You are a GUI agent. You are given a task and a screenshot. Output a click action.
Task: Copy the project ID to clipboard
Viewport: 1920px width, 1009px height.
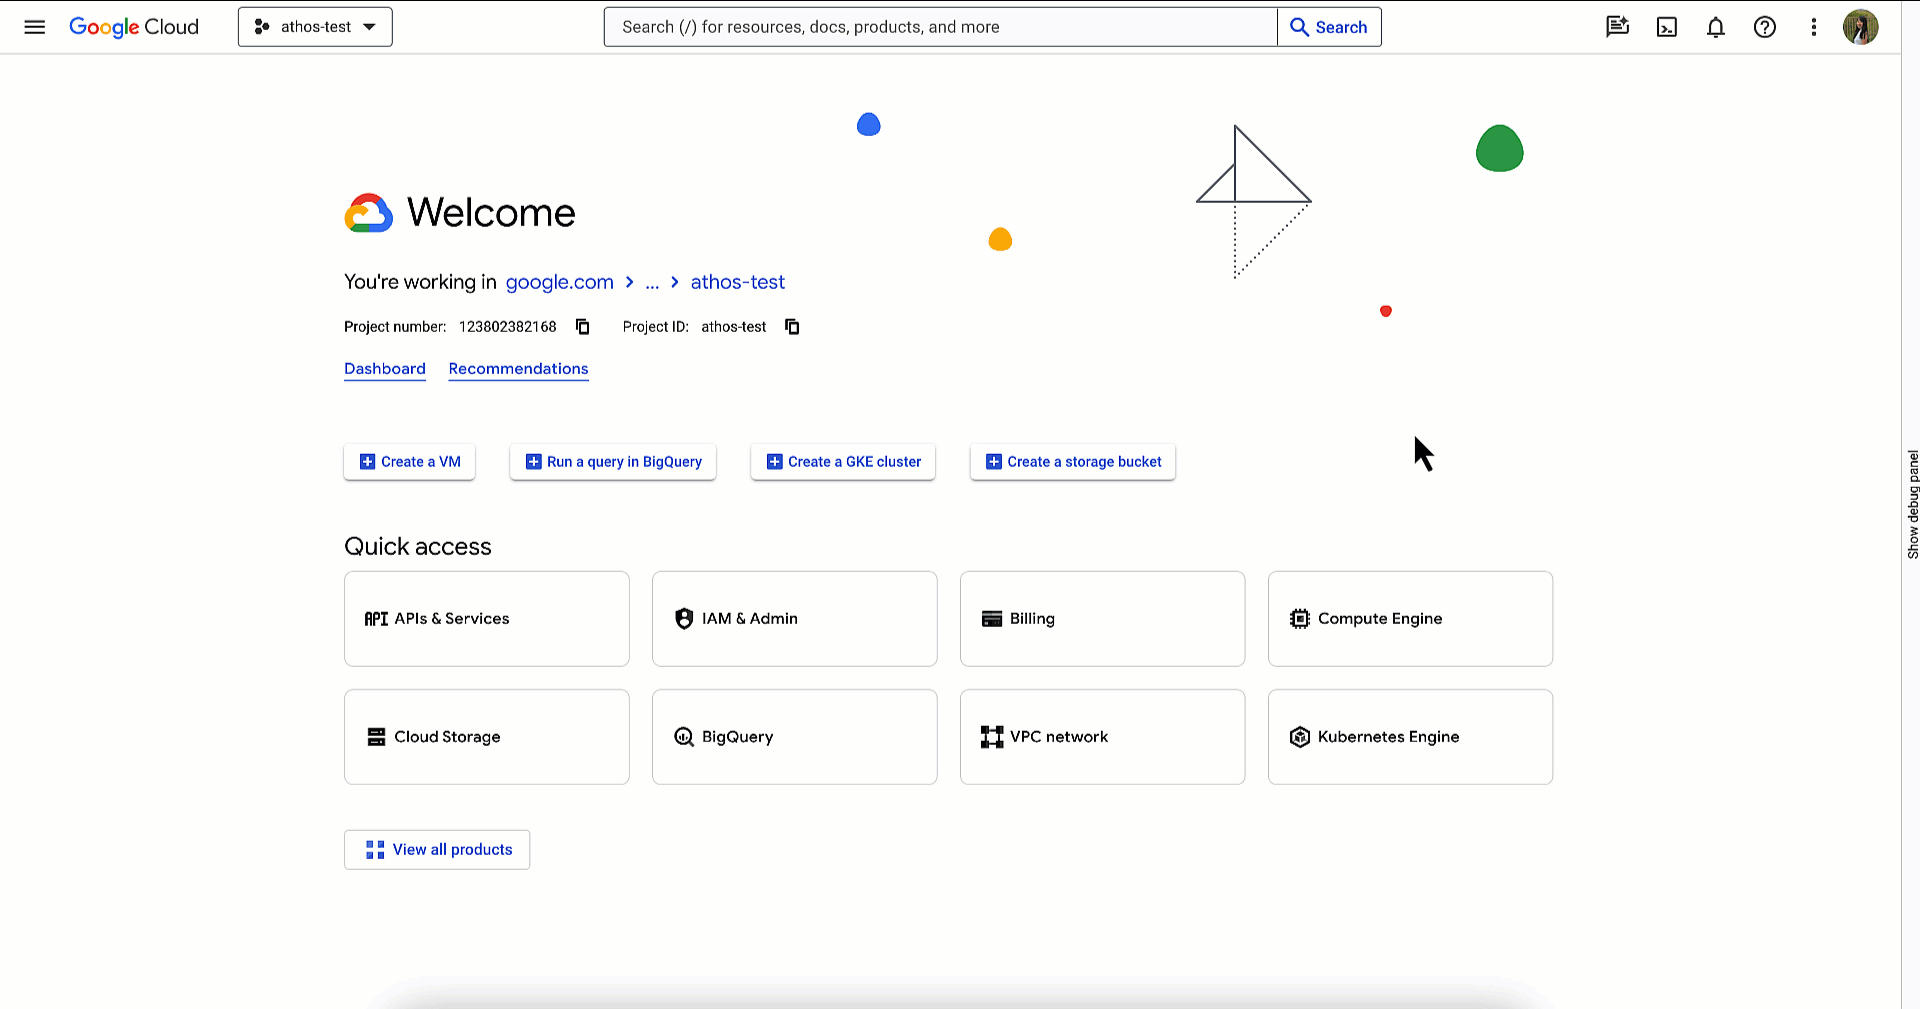pos(792,327)
